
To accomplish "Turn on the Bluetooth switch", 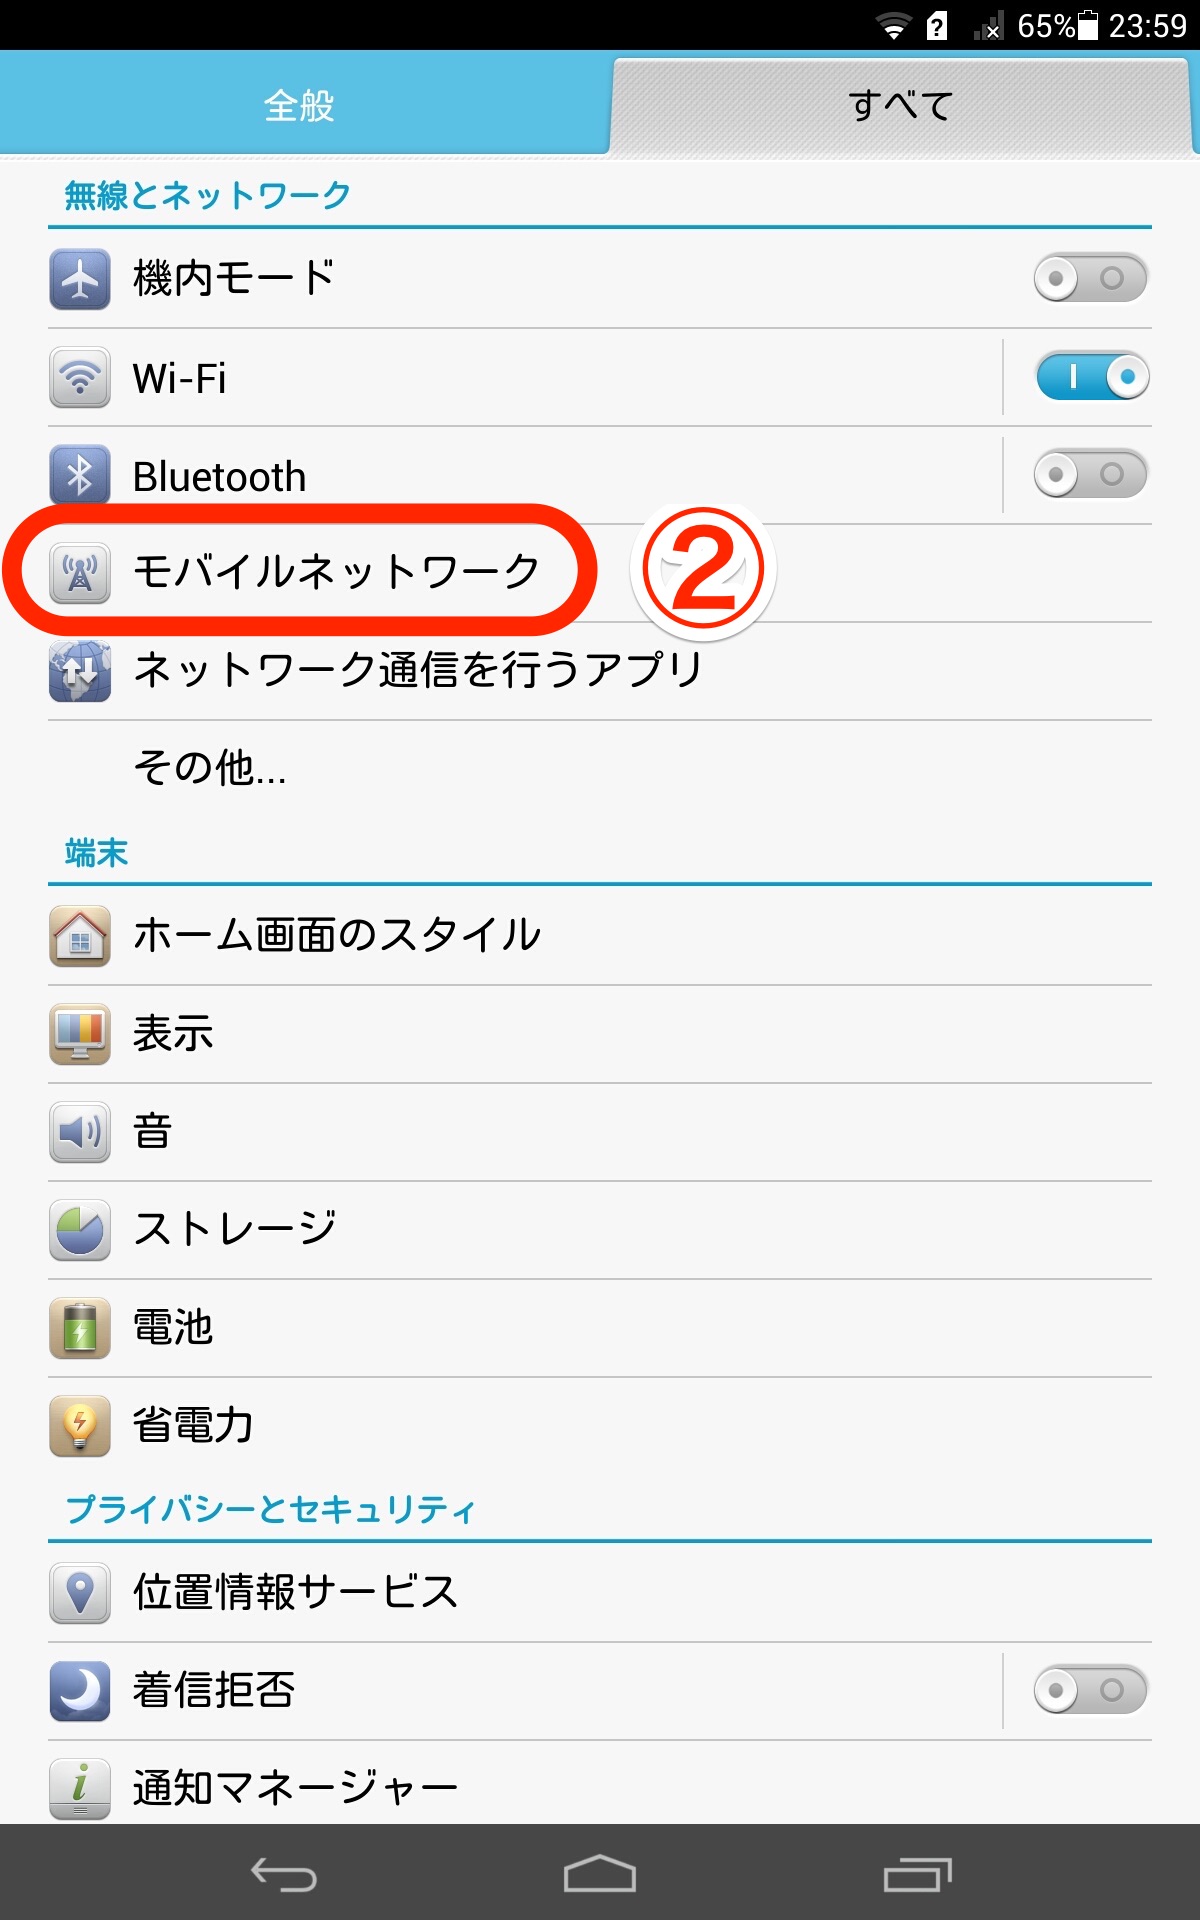I will click(x=1090, y=474).
